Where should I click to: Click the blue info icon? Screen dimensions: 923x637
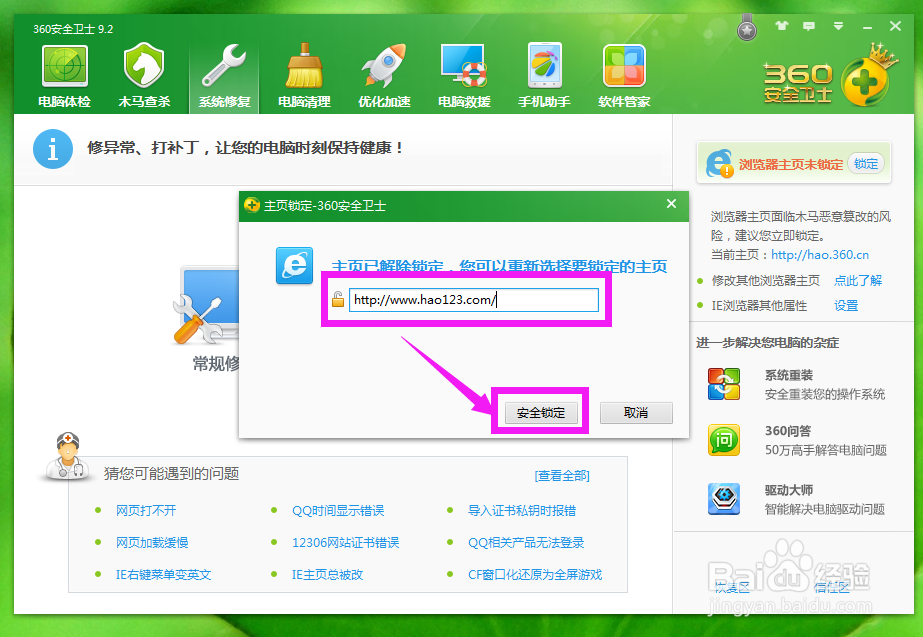click(x=53, y=149)
